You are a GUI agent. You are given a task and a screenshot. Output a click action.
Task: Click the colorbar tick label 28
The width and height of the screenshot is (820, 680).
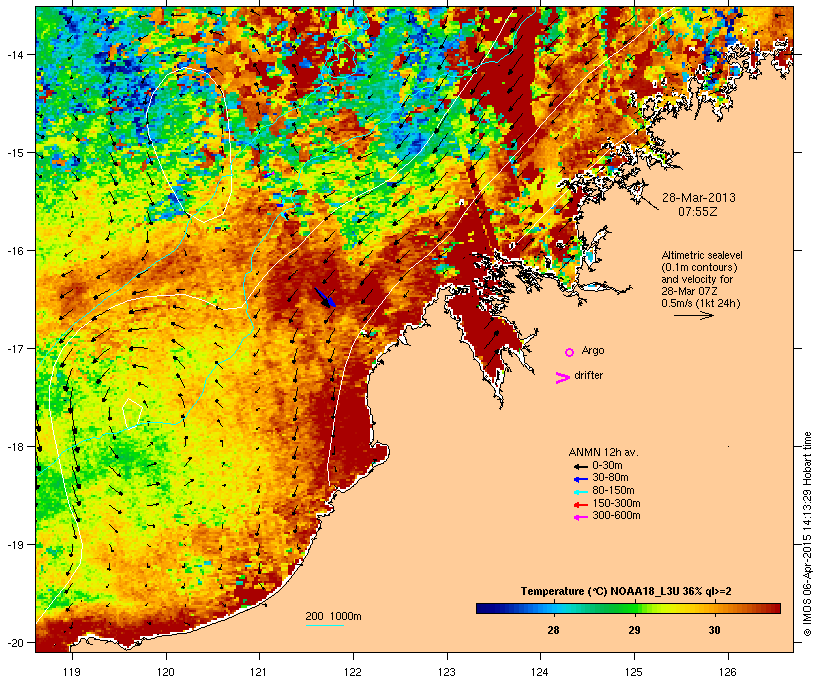point(553,630)
